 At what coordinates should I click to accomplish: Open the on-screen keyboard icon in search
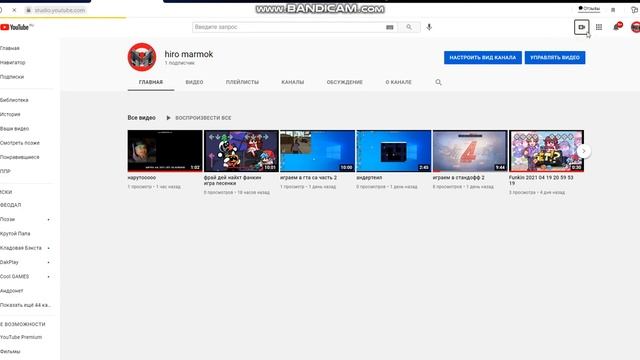pos(390,27)
